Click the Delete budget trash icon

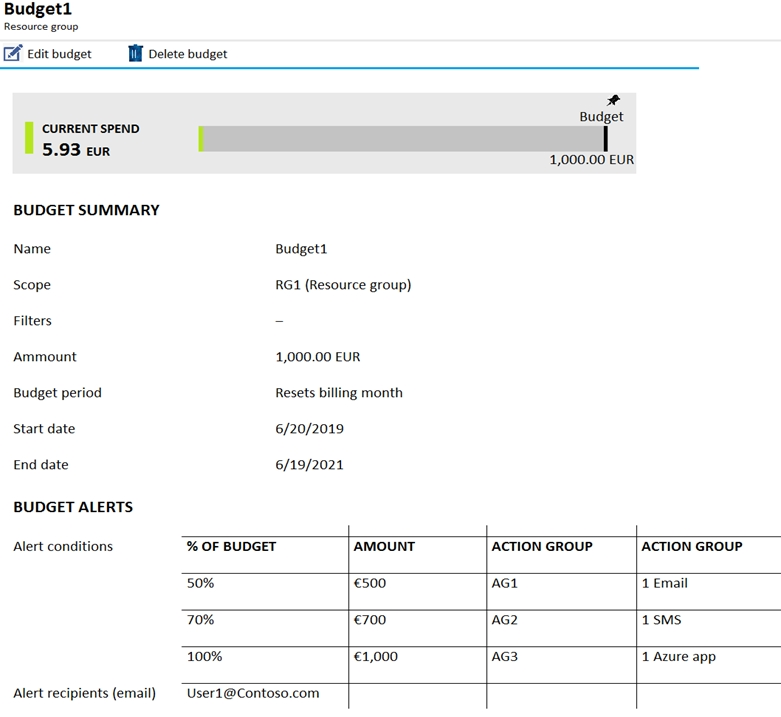coord(135,53)
